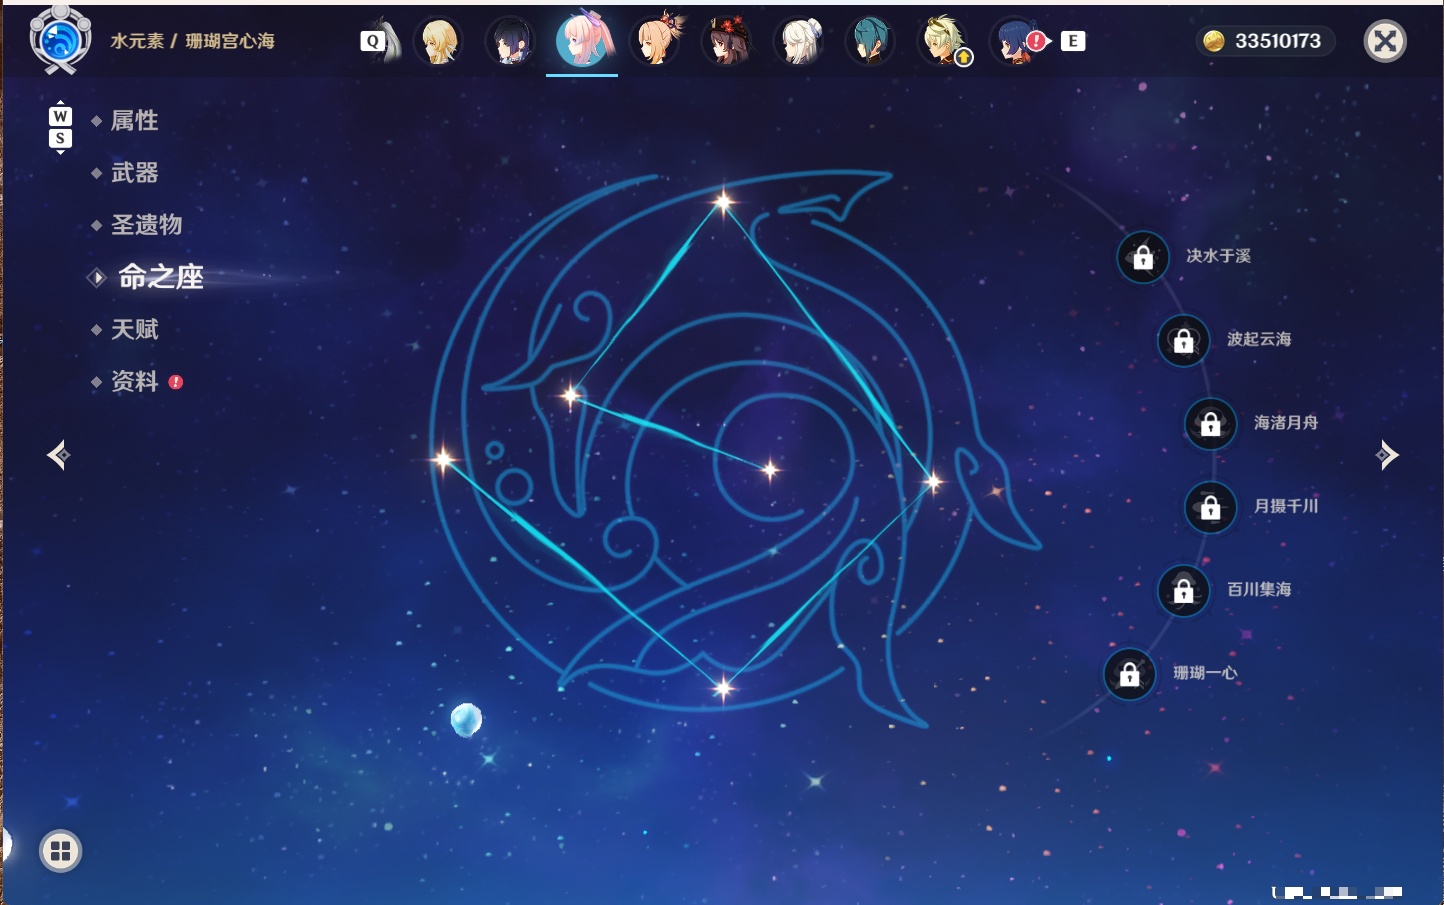
Task: Click the Mora coin icon
Action: coord(1214,41)
